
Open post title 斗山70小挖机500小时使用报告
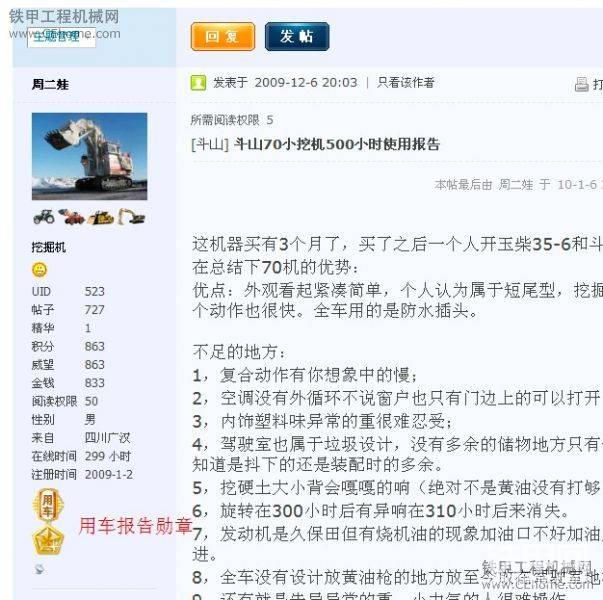337,145
